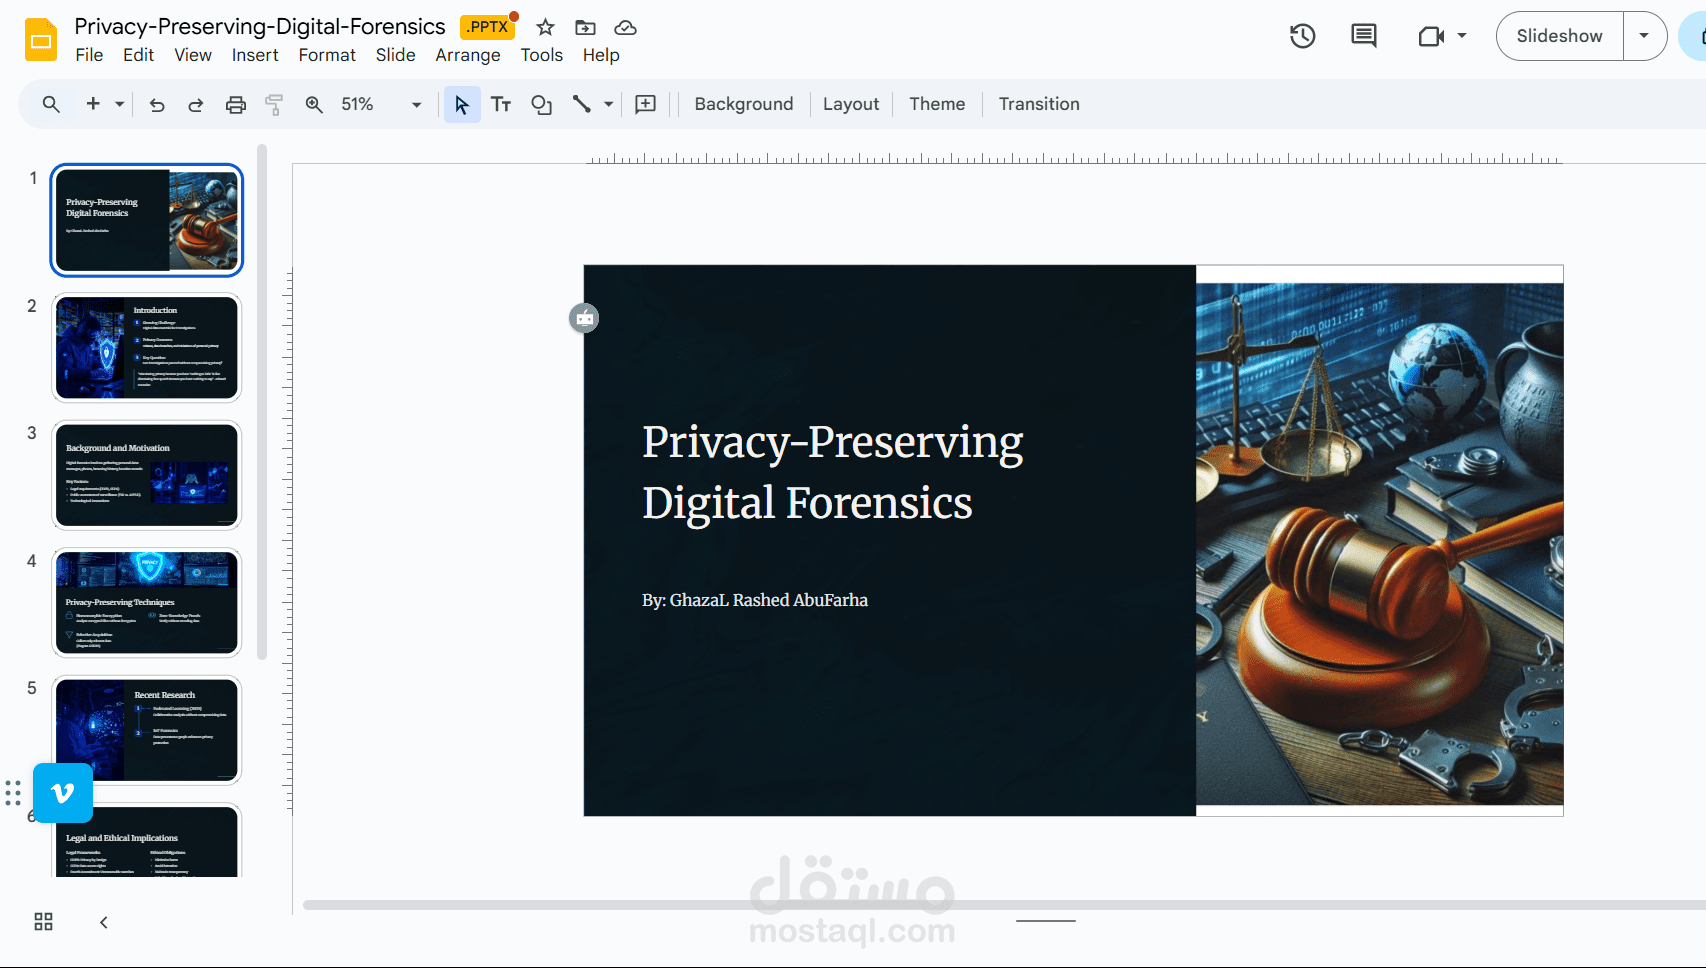
Task: Click the Transition button
Action: click(1039, 104)
